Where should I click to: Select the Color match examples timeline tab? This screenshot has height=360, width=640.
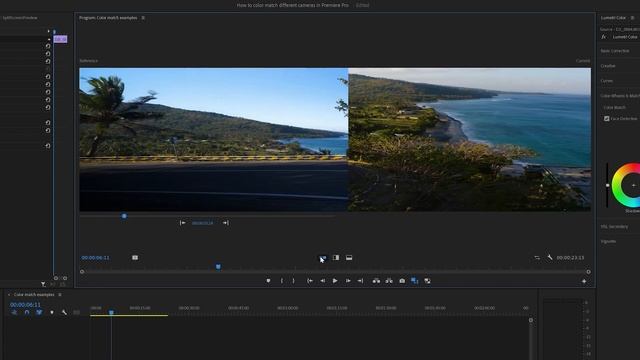click(x=34, y=295)
